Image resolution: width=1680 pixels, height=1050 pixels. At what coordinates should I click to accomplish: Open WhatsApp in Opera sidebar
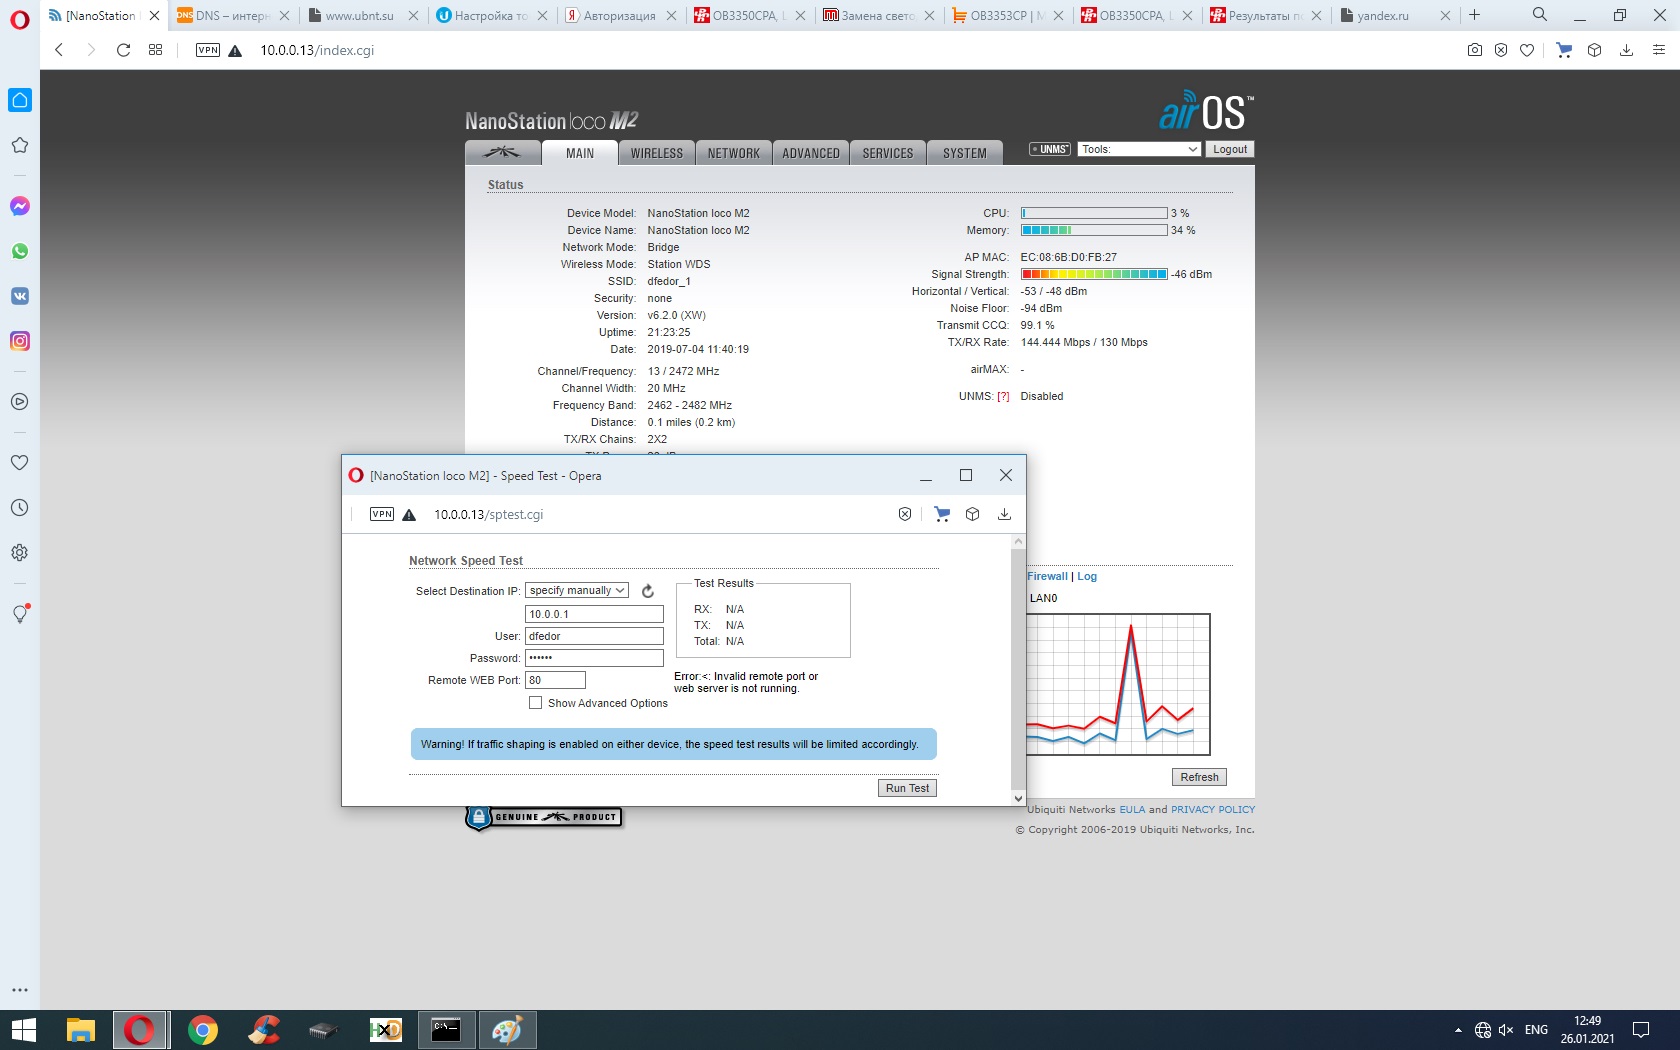coord(20,251)
